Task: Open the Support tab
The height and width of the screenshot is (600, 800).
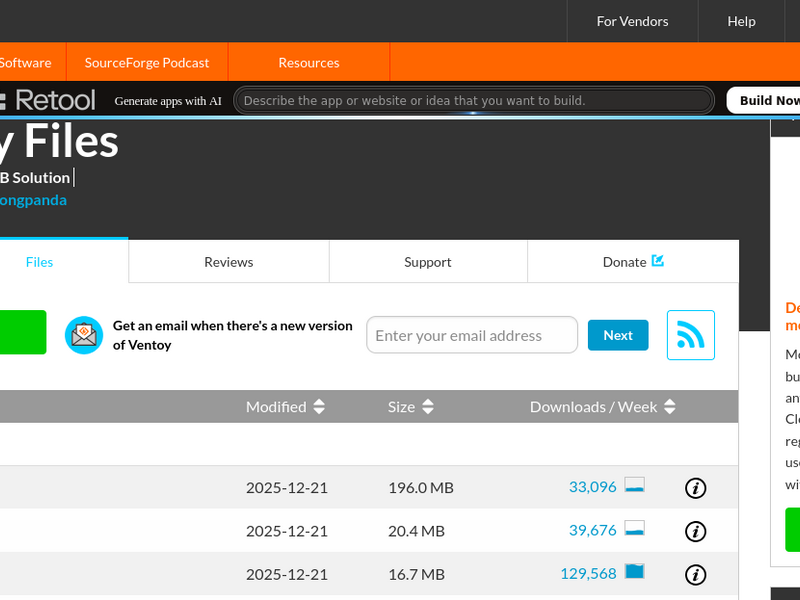Action: (x=428, y=262)
